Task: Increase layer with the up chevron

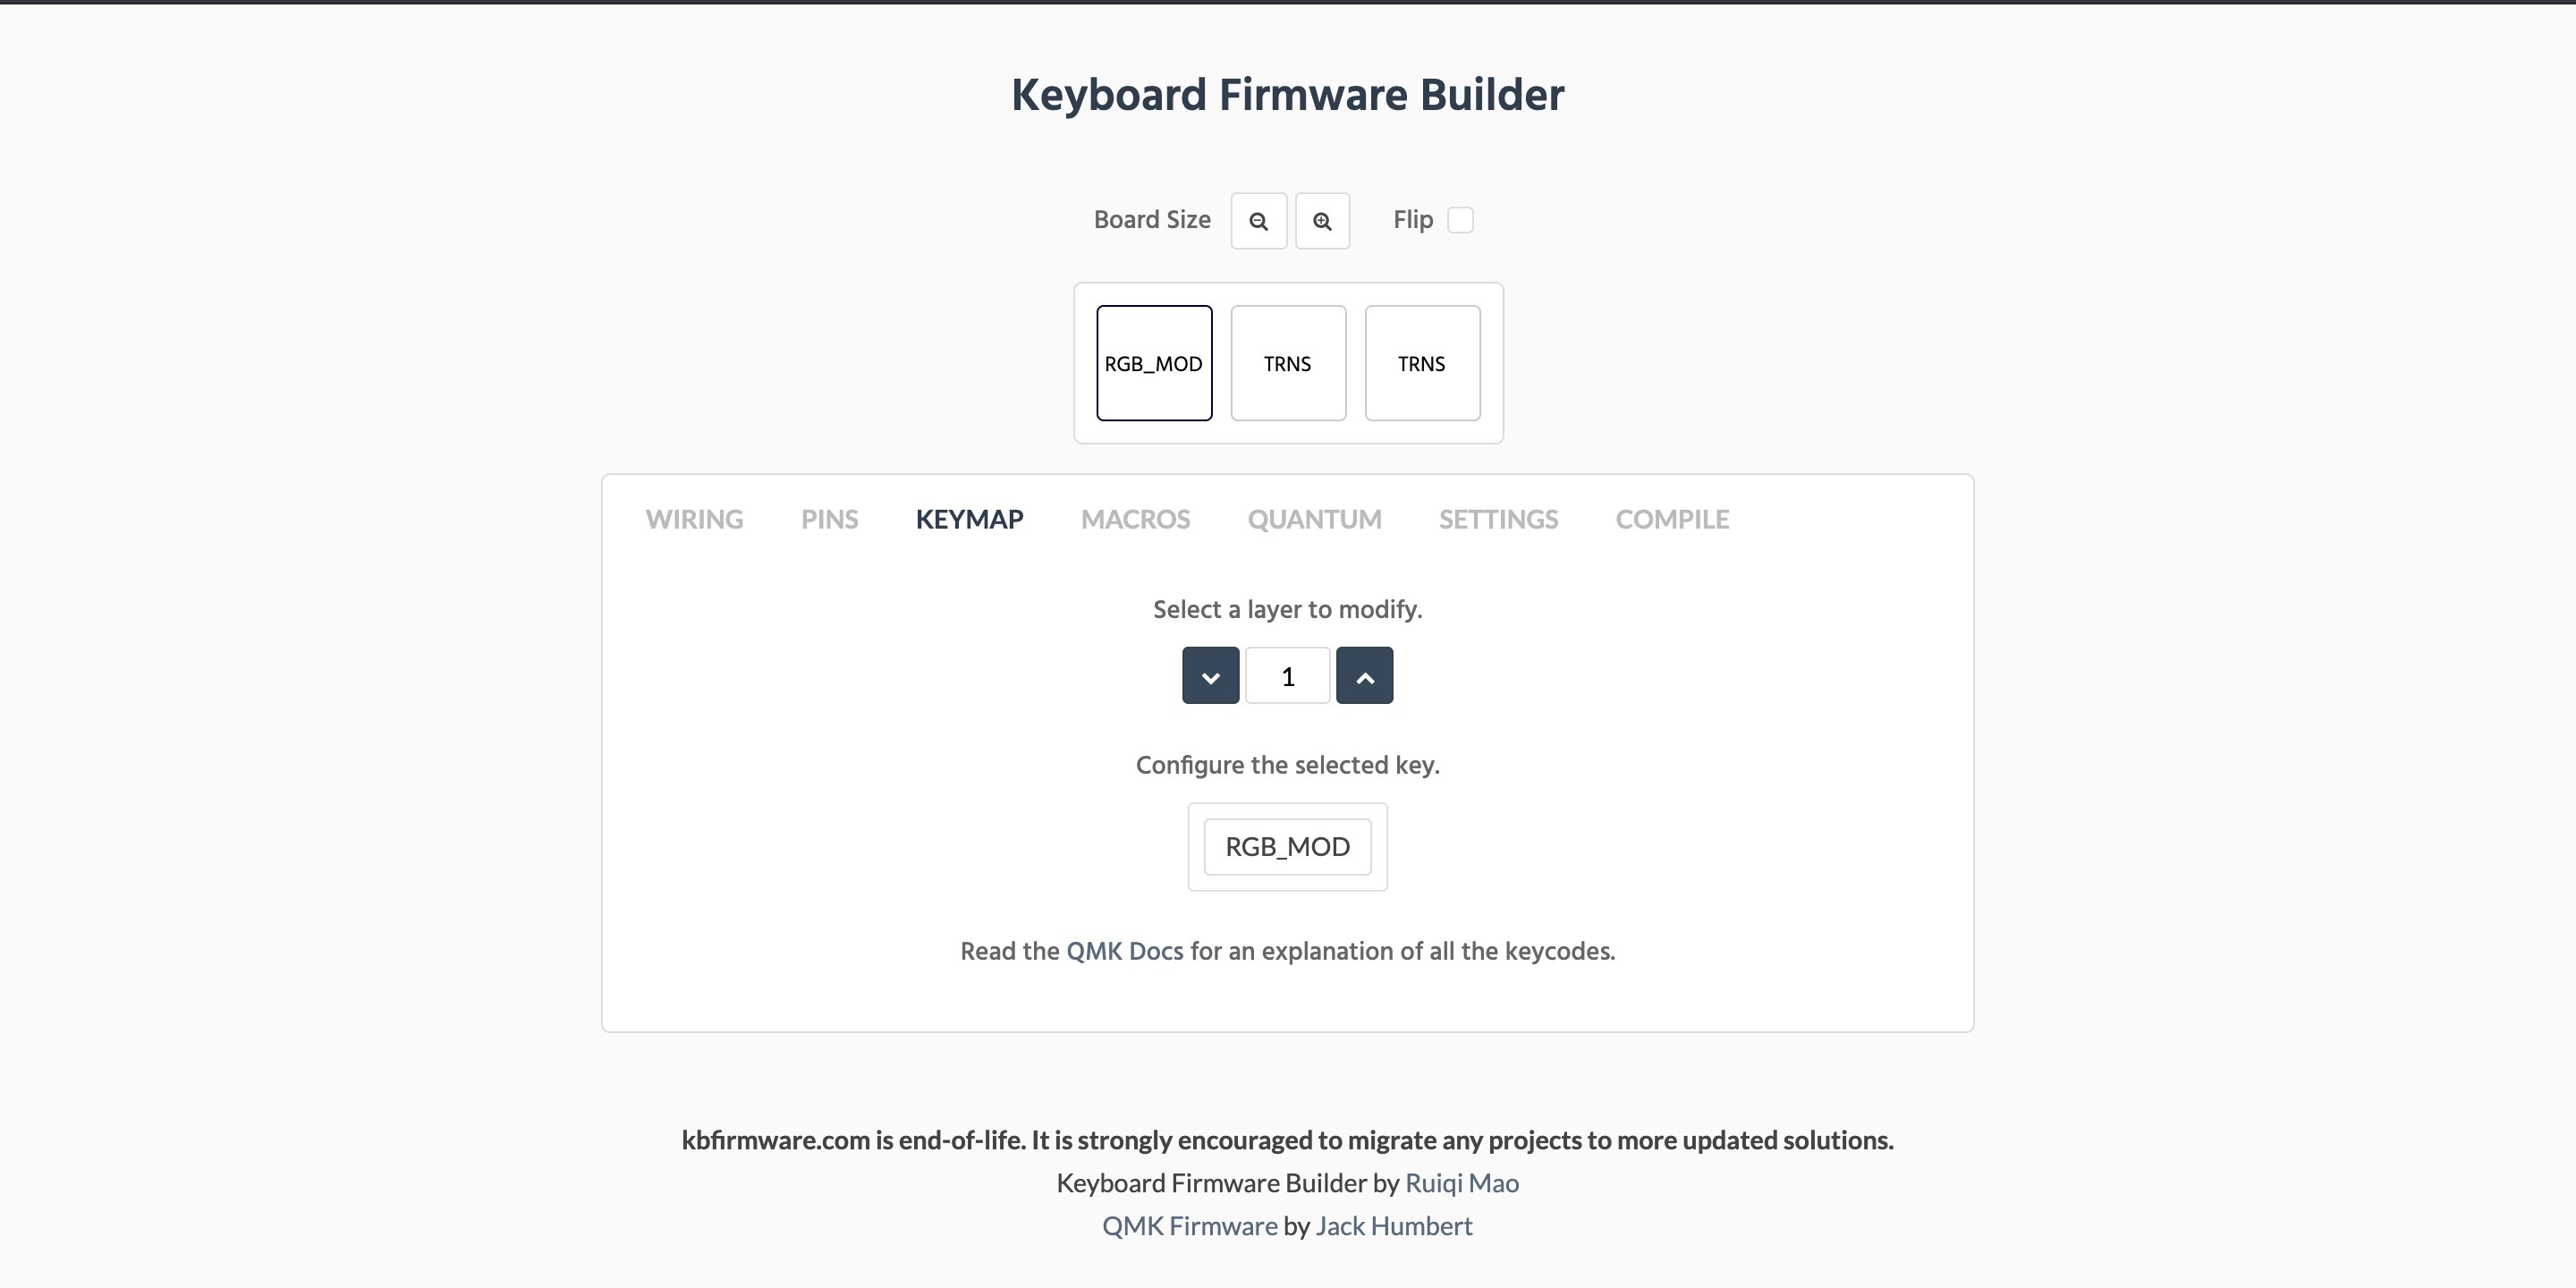Action: pos(1364,676)
